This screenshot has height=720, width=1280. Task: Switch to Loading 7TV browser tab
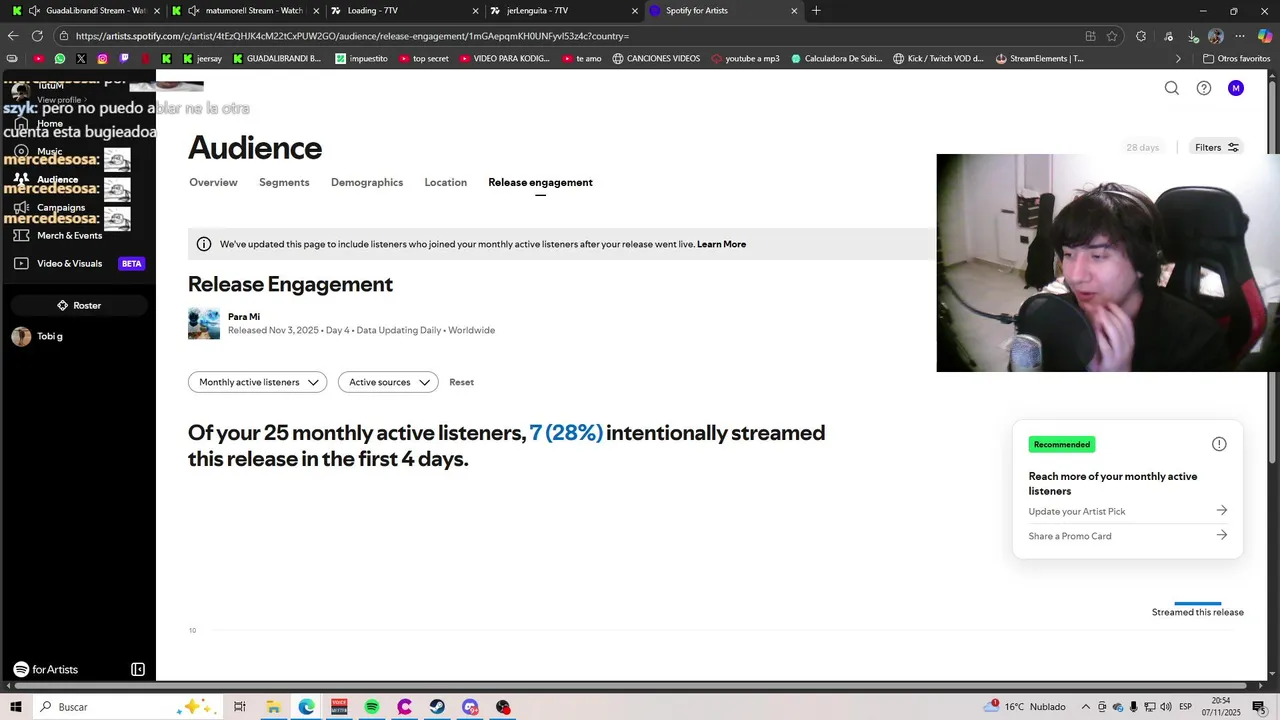[x=403, y=11]
